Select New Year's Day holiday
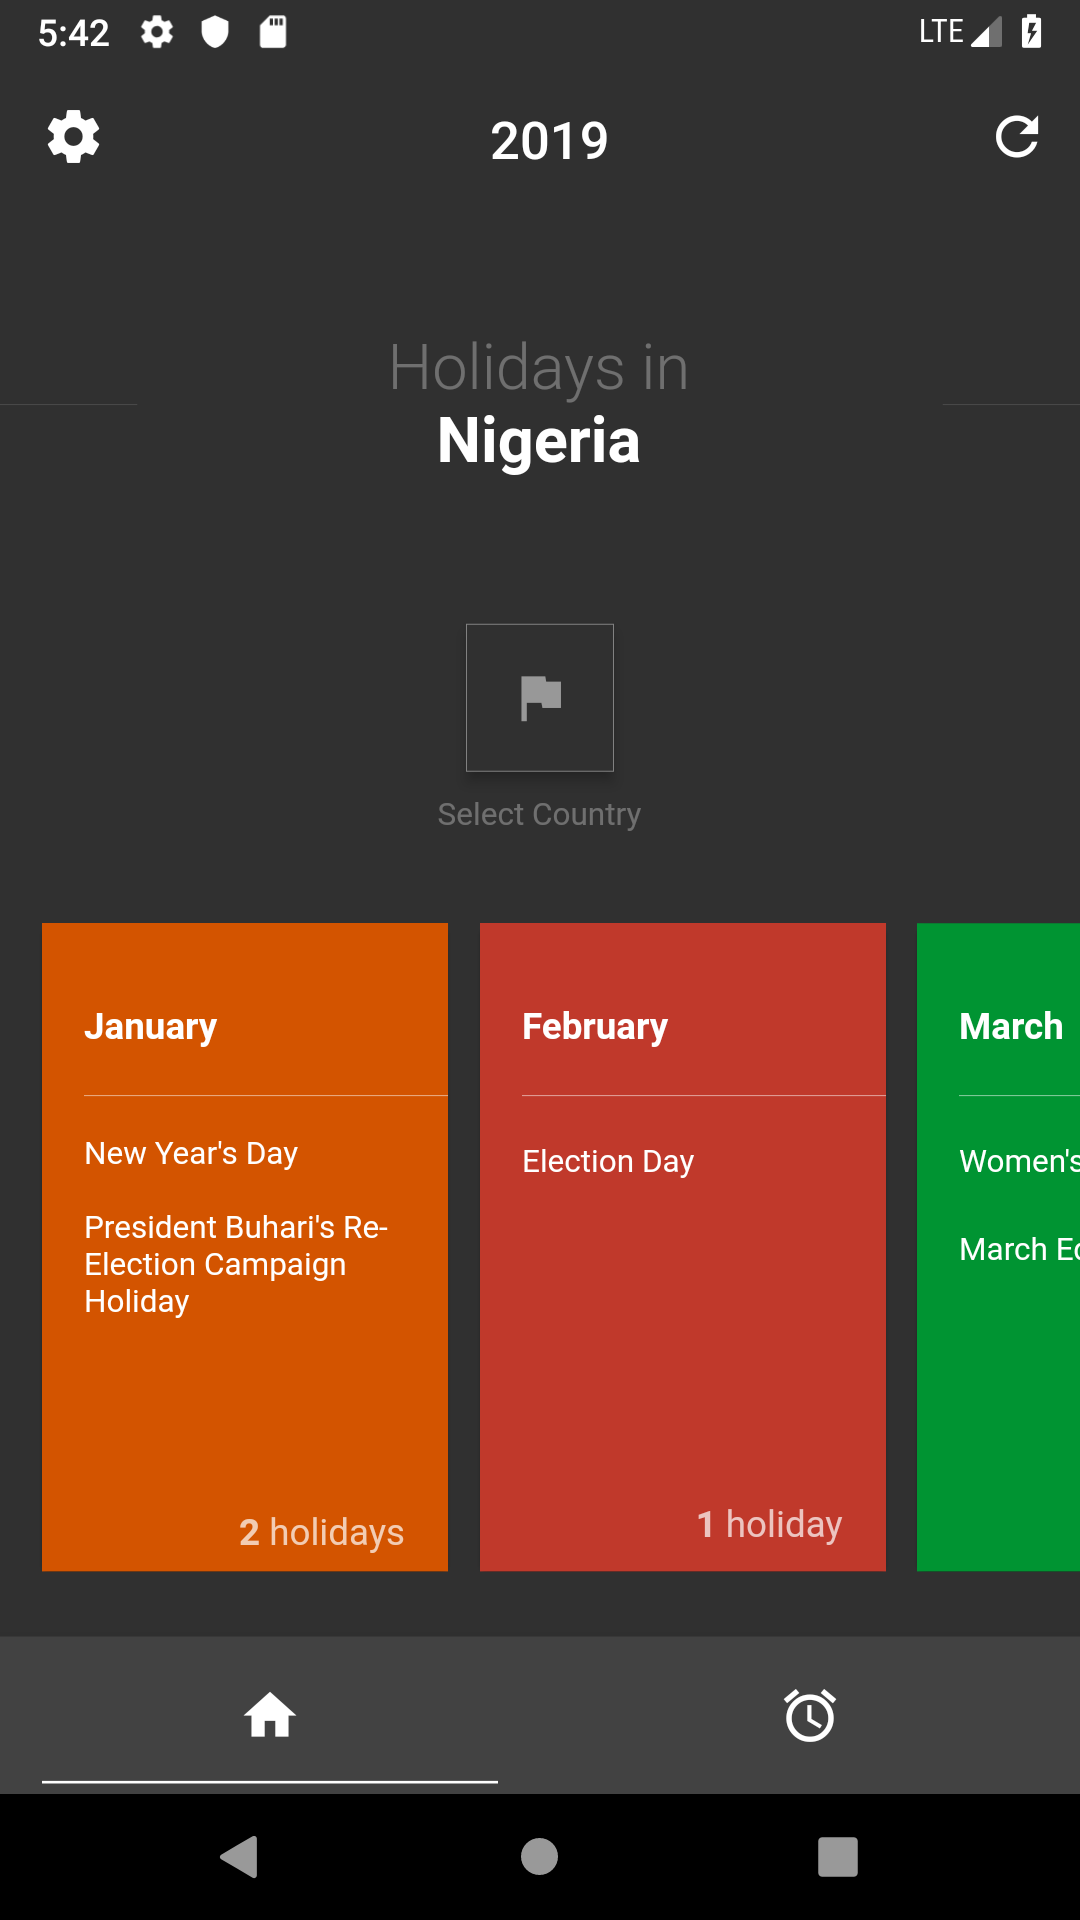This screenshot has height=1920, width=1080. [x=191, y=1153]
